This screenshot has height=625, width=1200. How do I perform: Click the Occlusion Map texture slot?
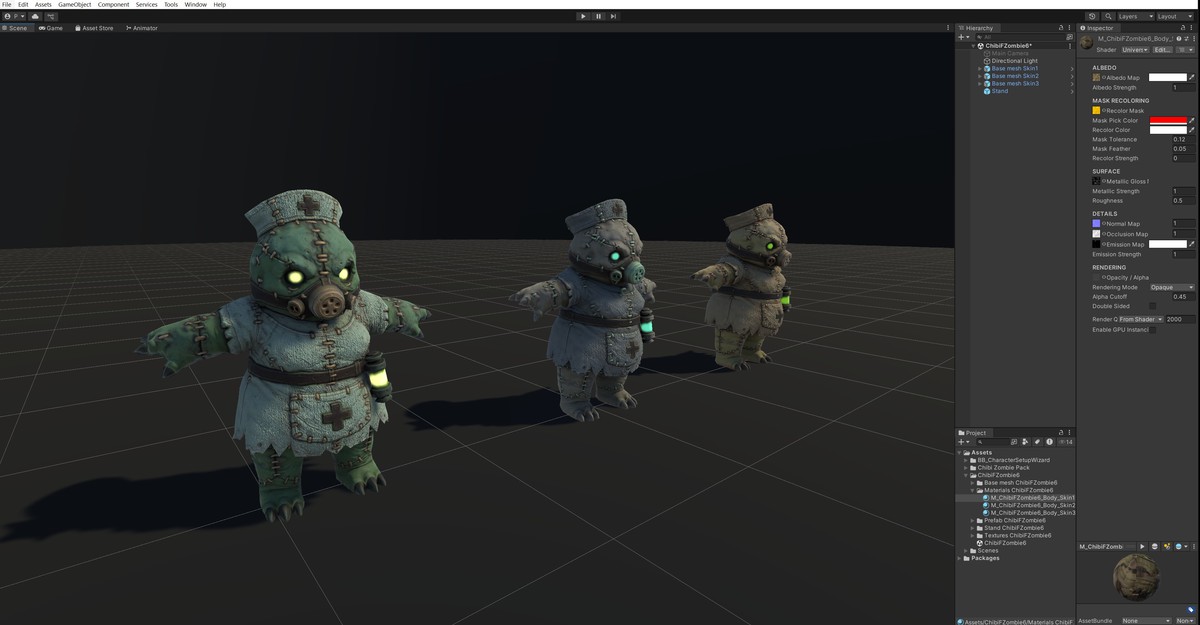[x=1096, y=234]
